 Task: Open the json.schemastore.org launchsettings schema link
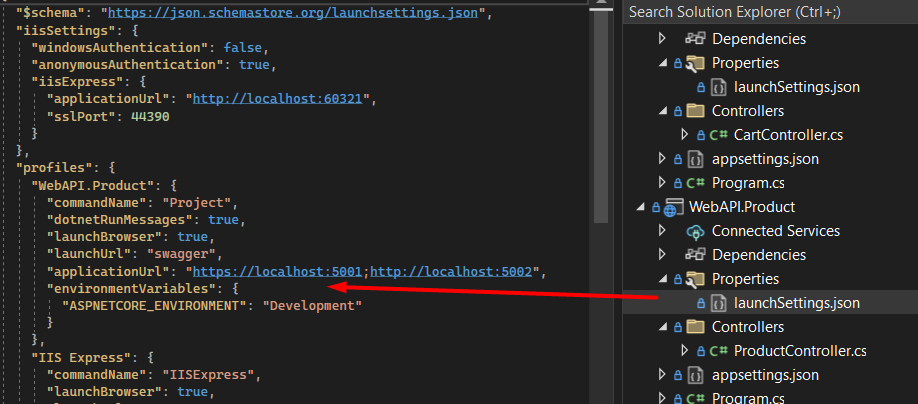coord(293,12)
